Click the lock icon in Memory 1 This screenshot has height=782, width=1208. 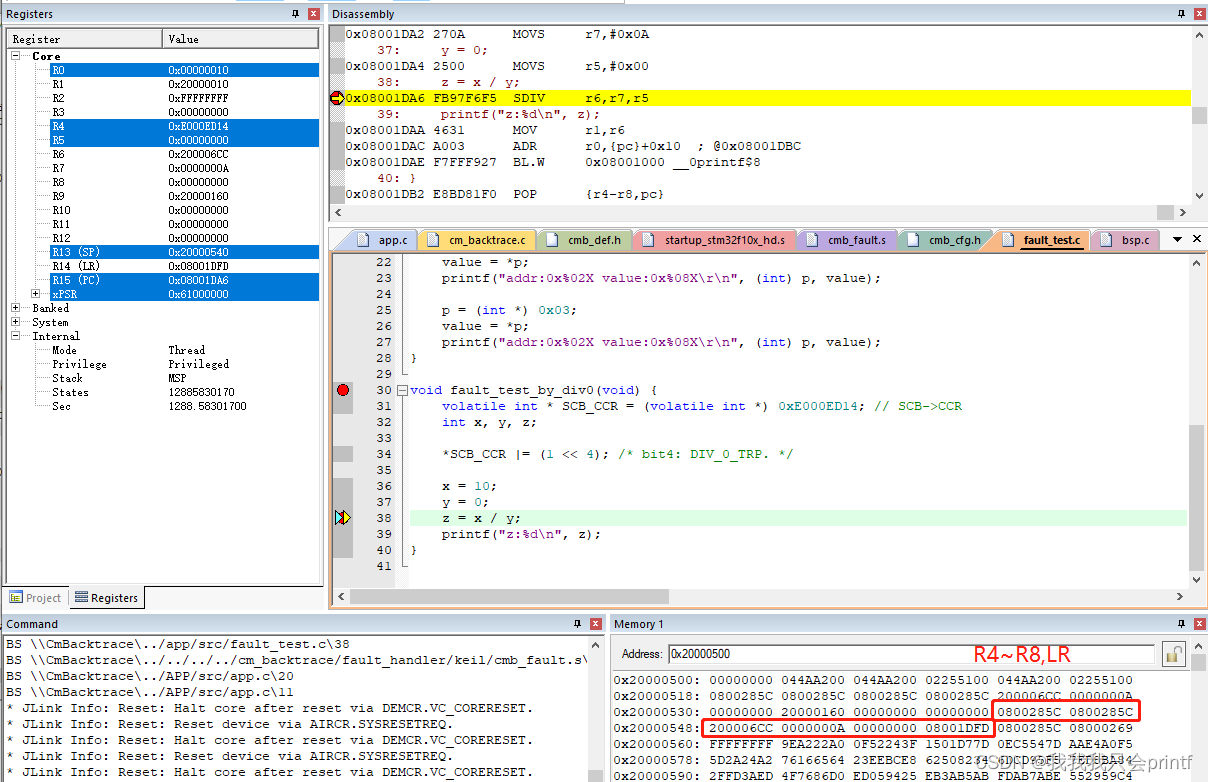point(1173,654)
